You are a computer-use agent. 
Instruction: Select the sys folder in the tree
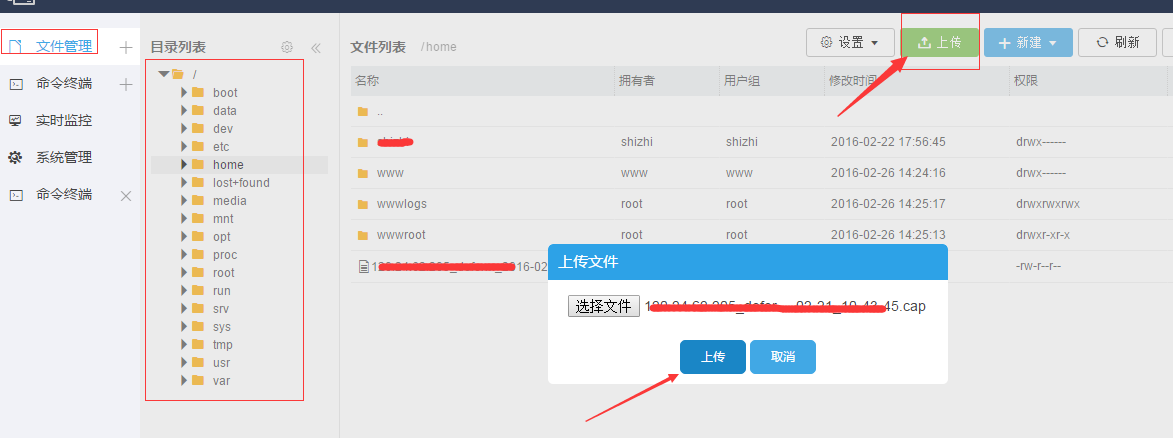(221, 326)
